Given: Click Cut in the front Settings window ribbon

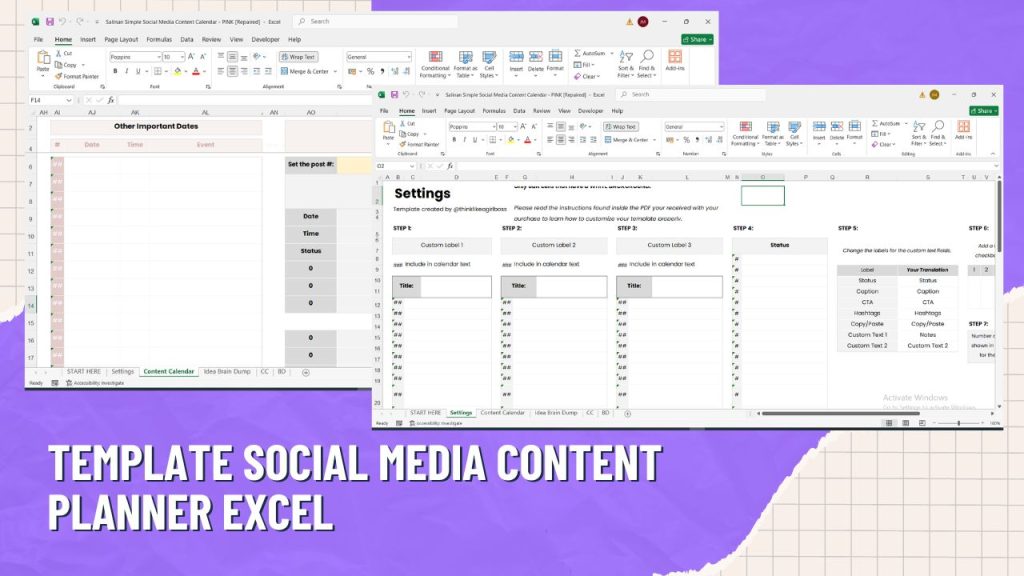Looking at the screenshot, I should tap(407, 123).
